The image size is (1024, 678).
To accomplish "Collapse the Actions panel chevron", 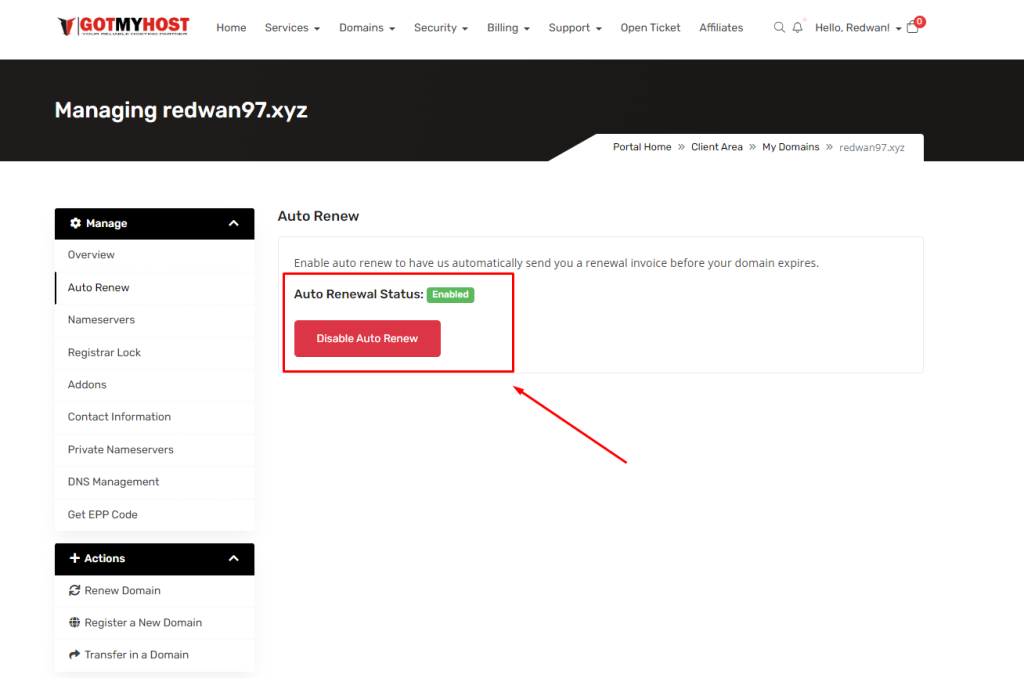I will 234,559.
